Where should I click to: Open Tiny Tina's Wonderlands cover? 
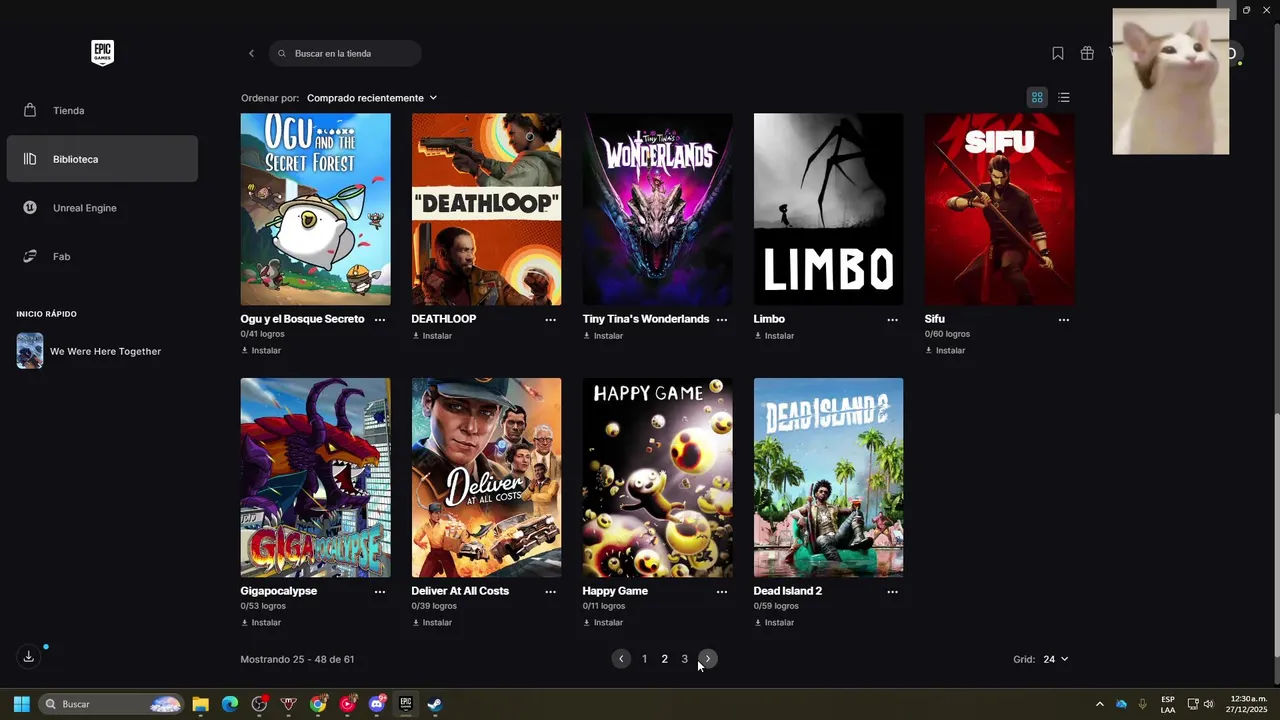click(657, 209)
